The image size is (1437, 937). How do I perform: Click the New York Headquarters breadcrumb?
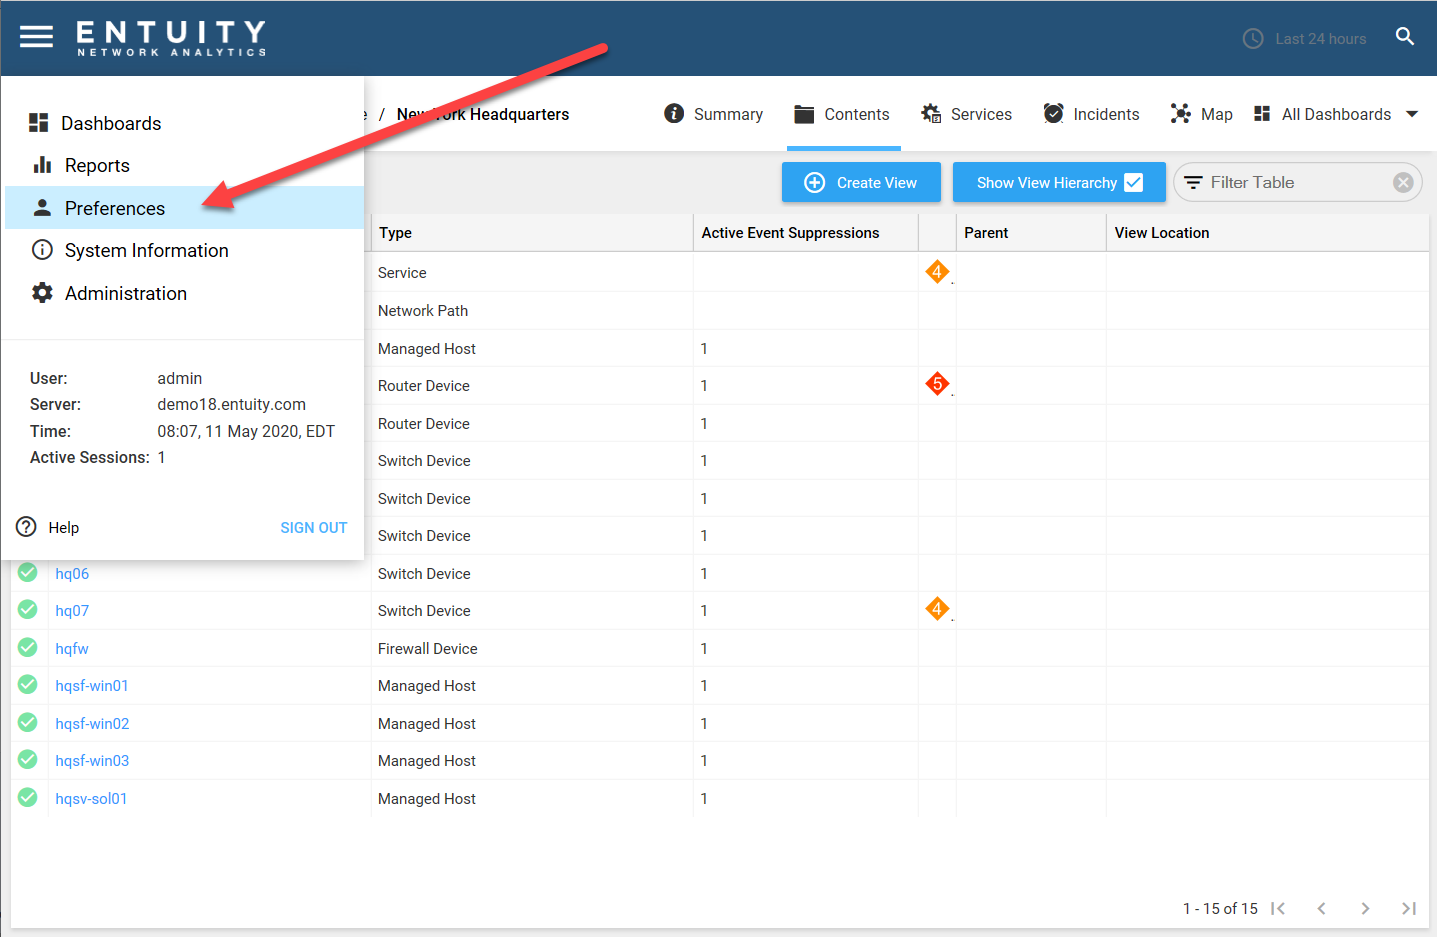(483, 114)
